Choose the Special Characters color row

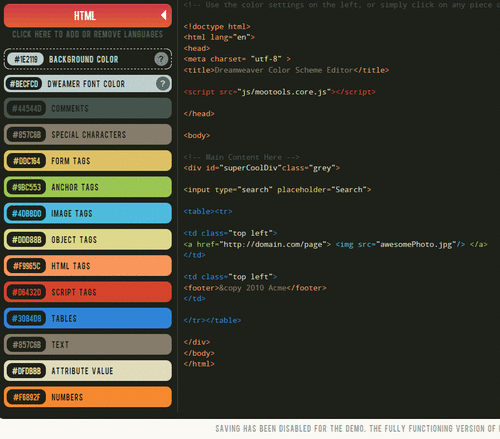click(88, 135)
